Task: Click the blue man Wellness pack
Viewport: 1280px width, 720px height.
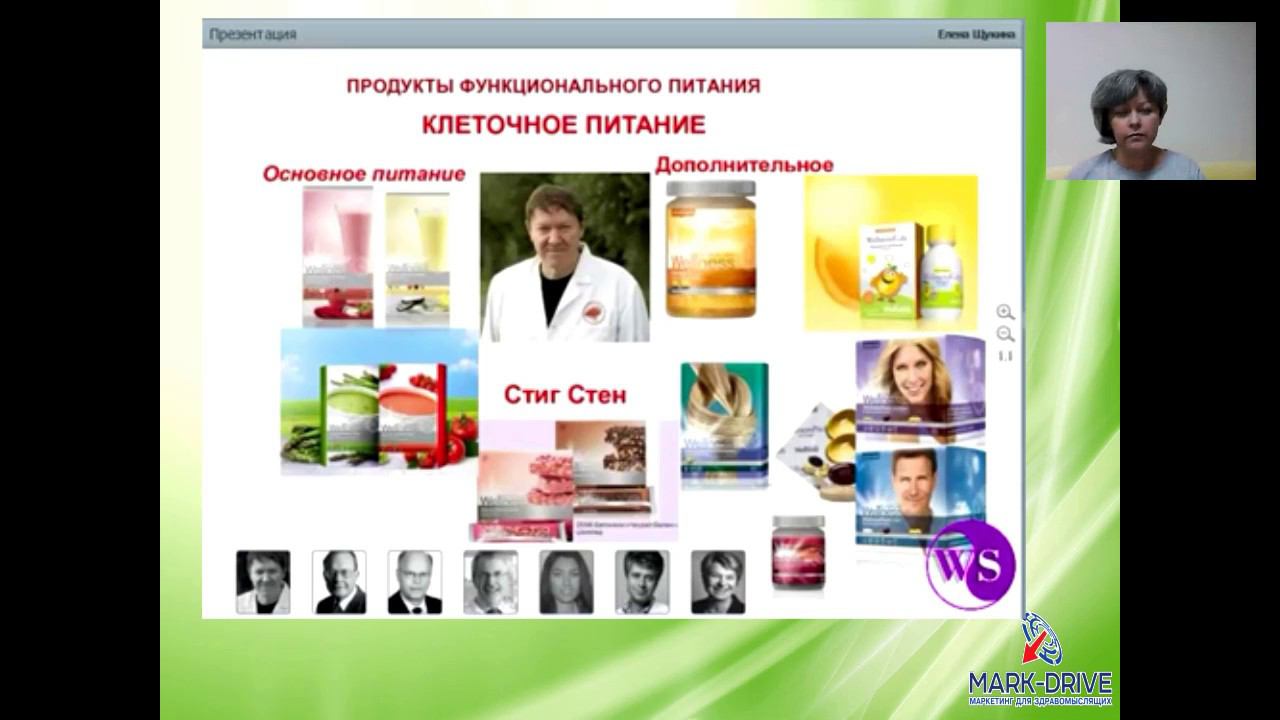Action: coord(920,495)
